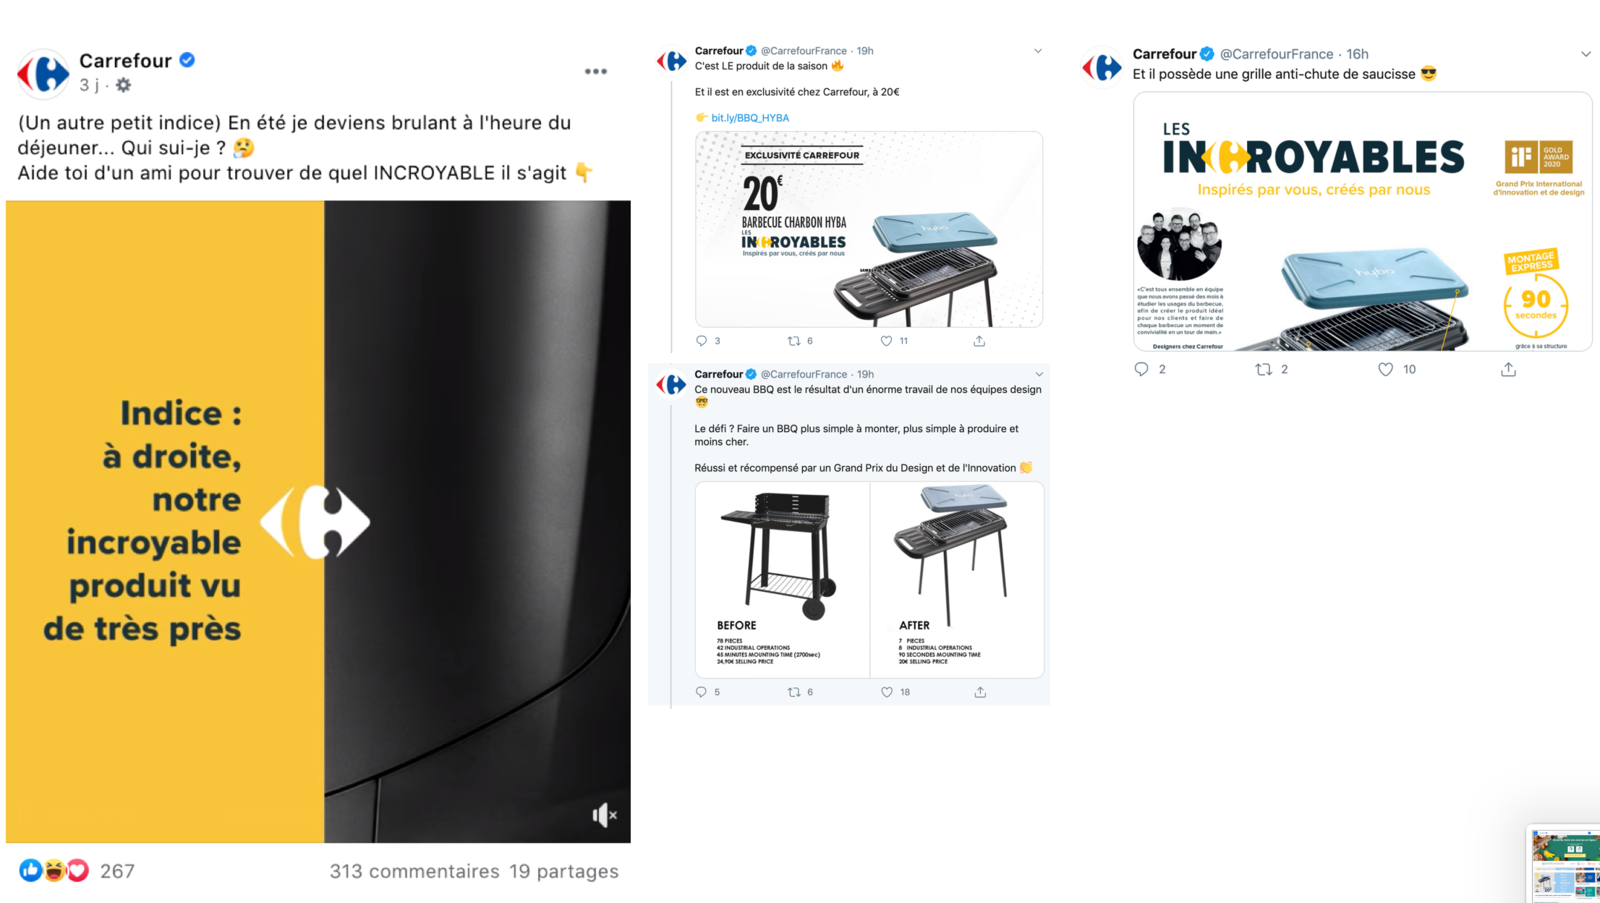Share the anti-chute de saucisse tweet

(1508, 369)
